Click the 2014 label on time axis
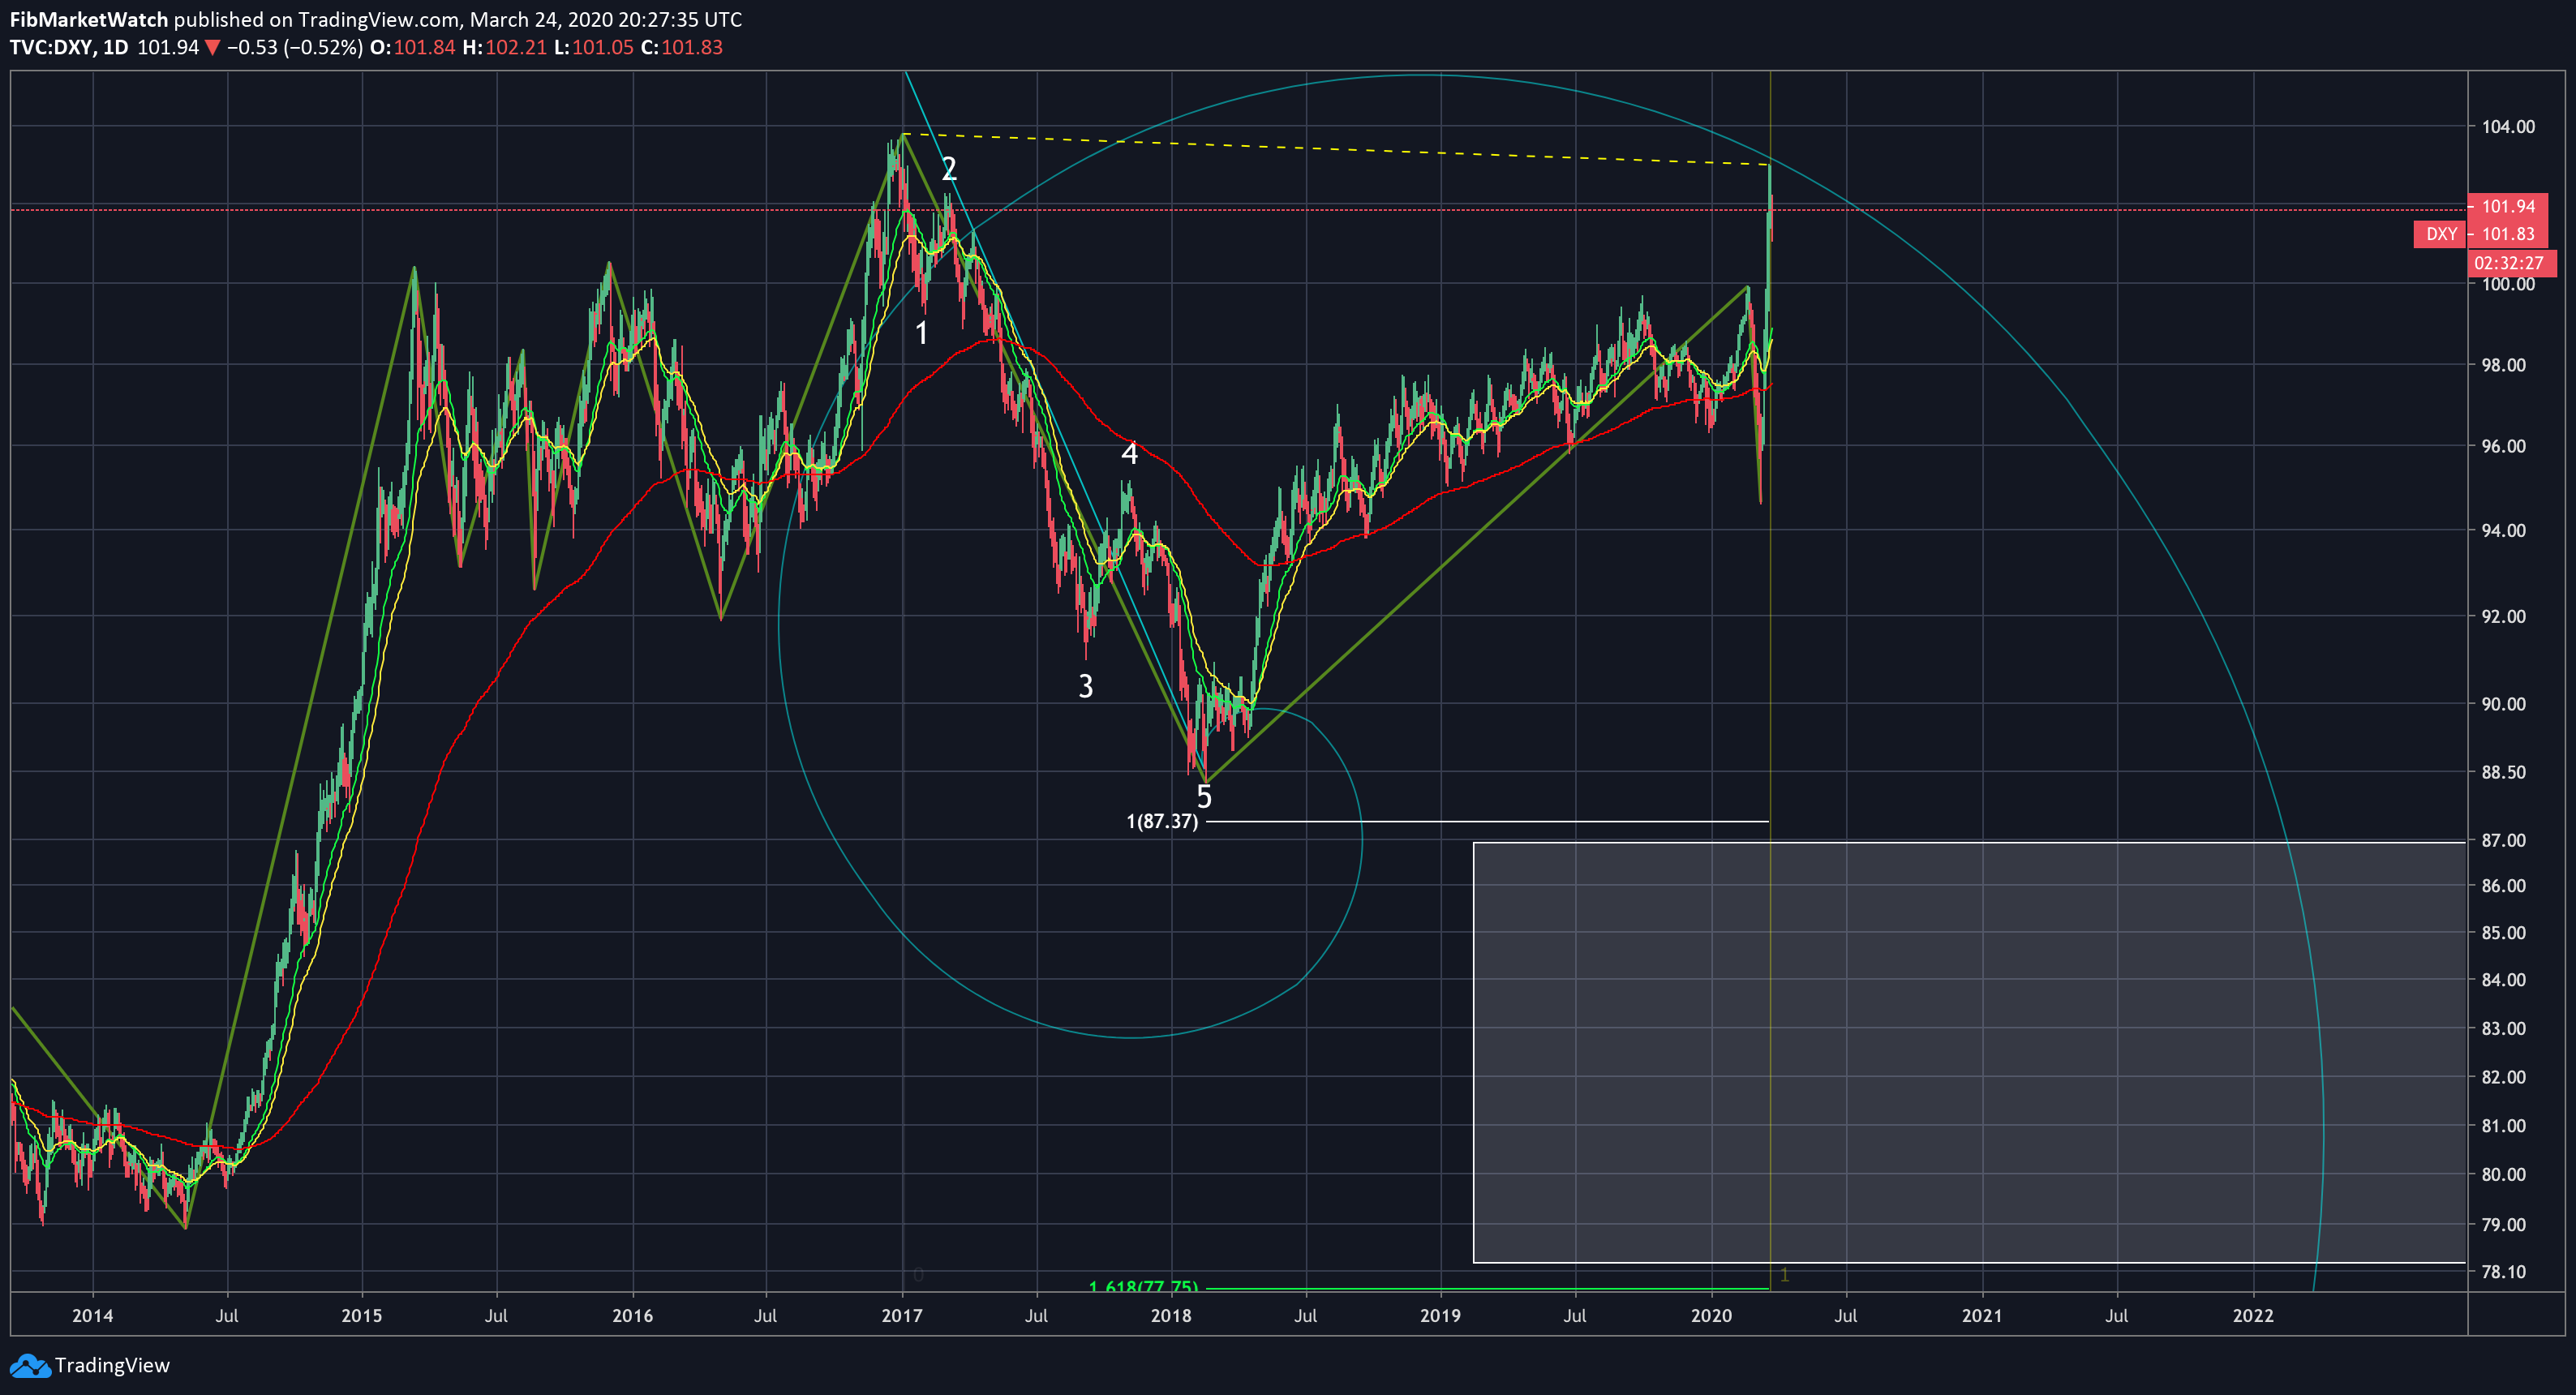The width and height of the screenshot is (2576, 1395). tap(92, 1315)
